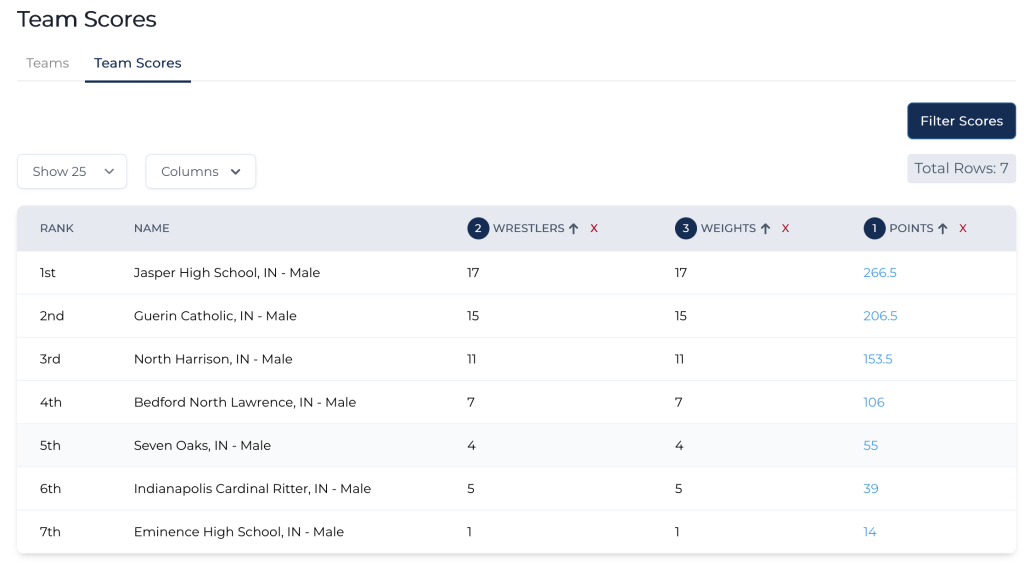Toggle sort arrow on Weights column
Screen dimensions: 1024x579
(765, 229)
